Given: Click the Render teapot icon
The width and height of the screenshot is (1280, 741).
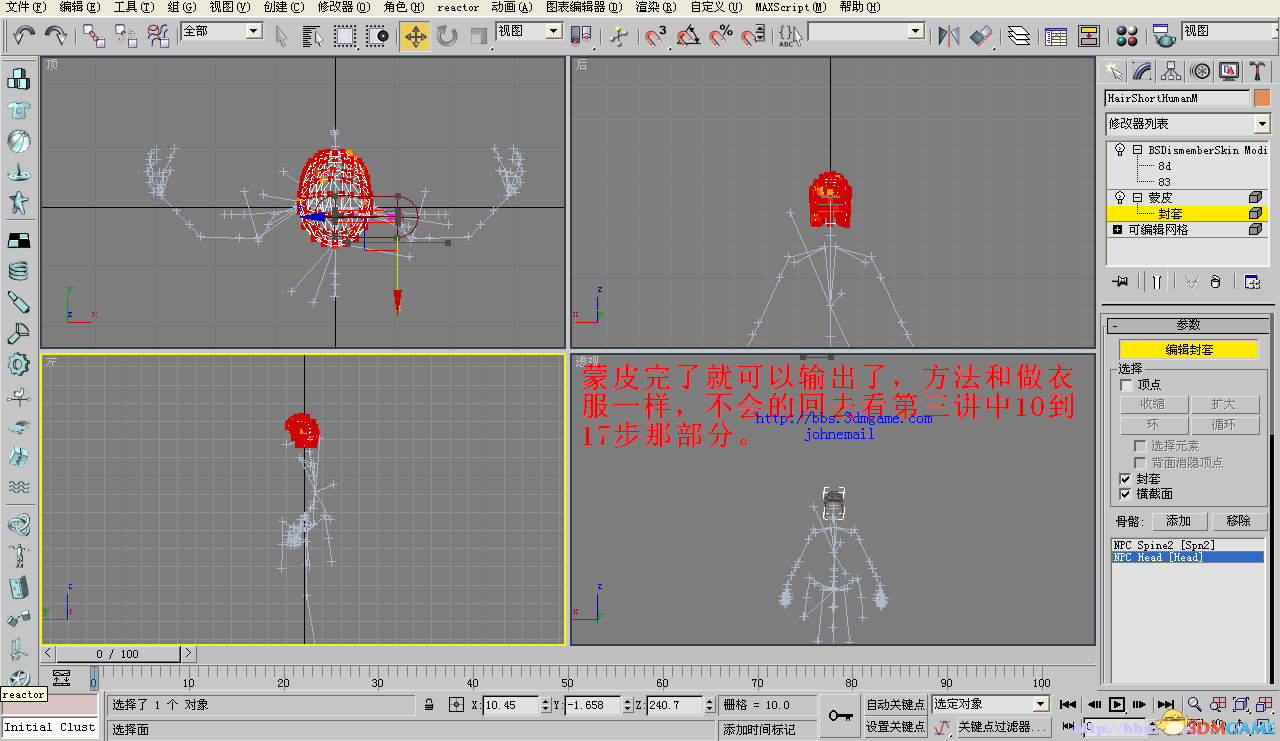Looking at the screenshot, I should click(1163, 36).
